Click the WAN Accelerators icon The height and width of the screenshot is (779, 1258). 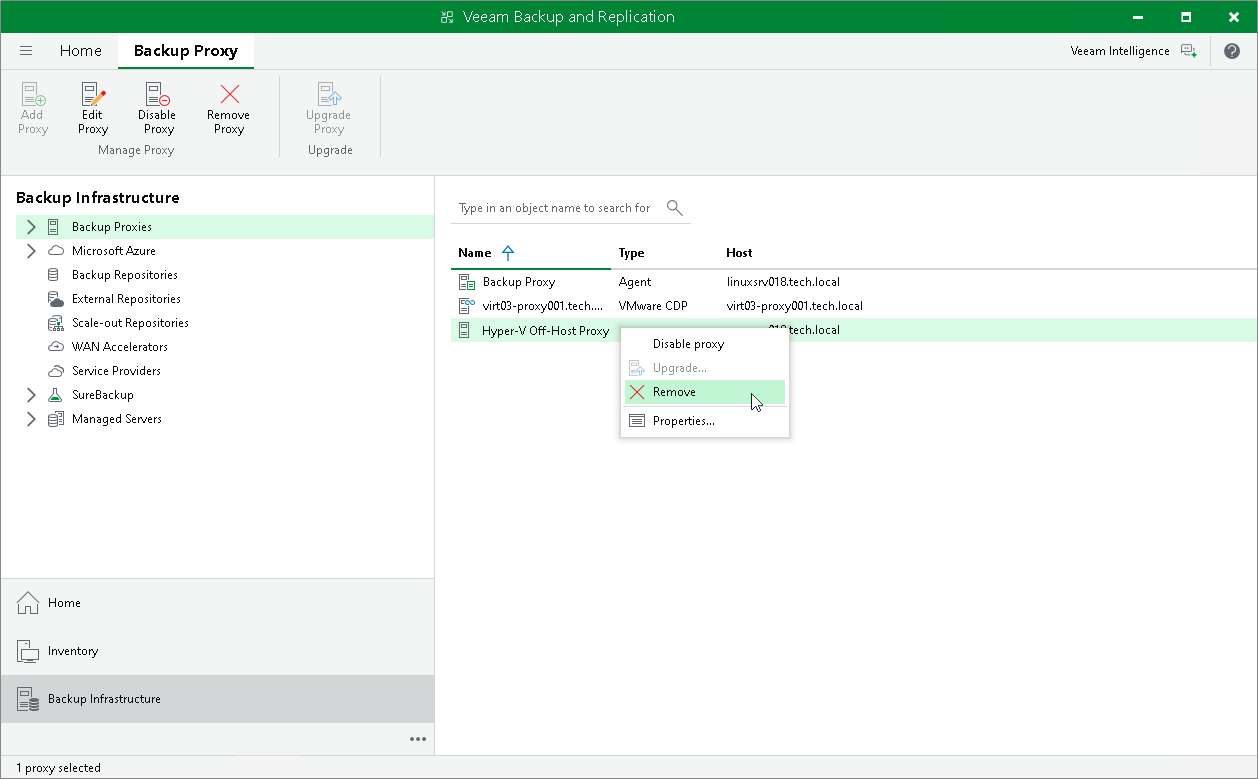56,347
